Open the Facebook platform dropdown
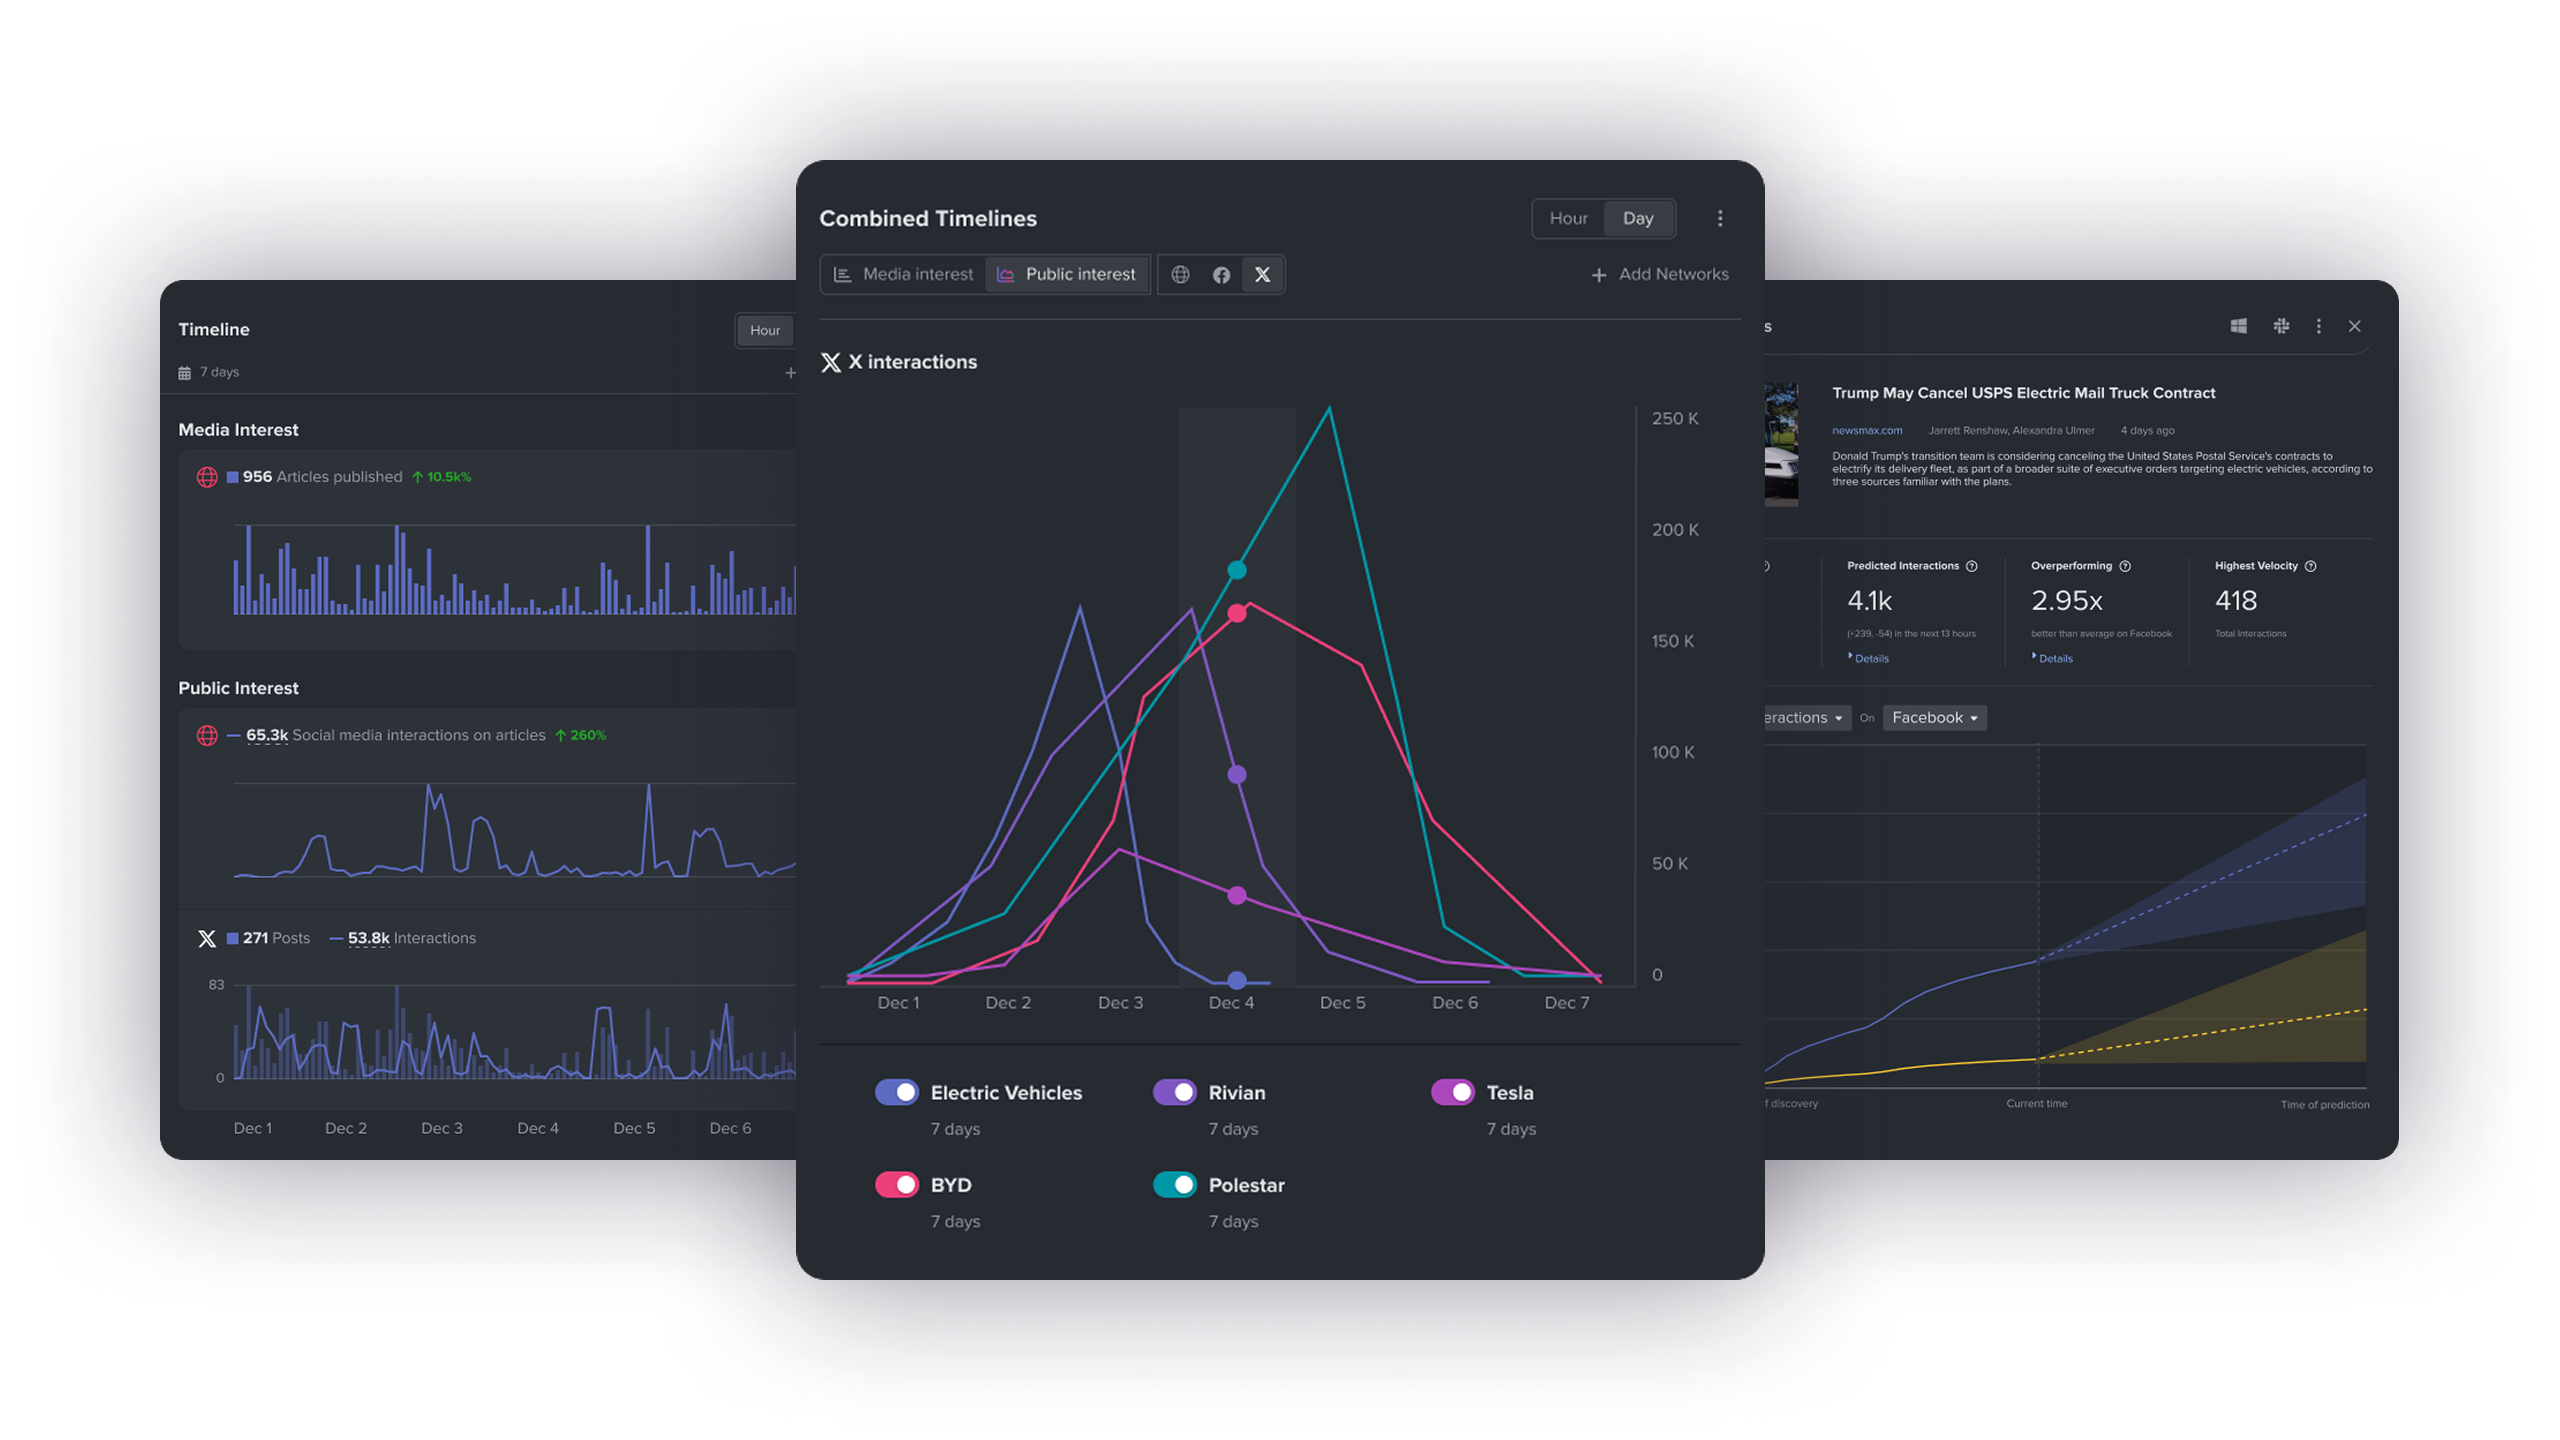Screen dimensions: 2560x1440 [x=1934, y=718]
